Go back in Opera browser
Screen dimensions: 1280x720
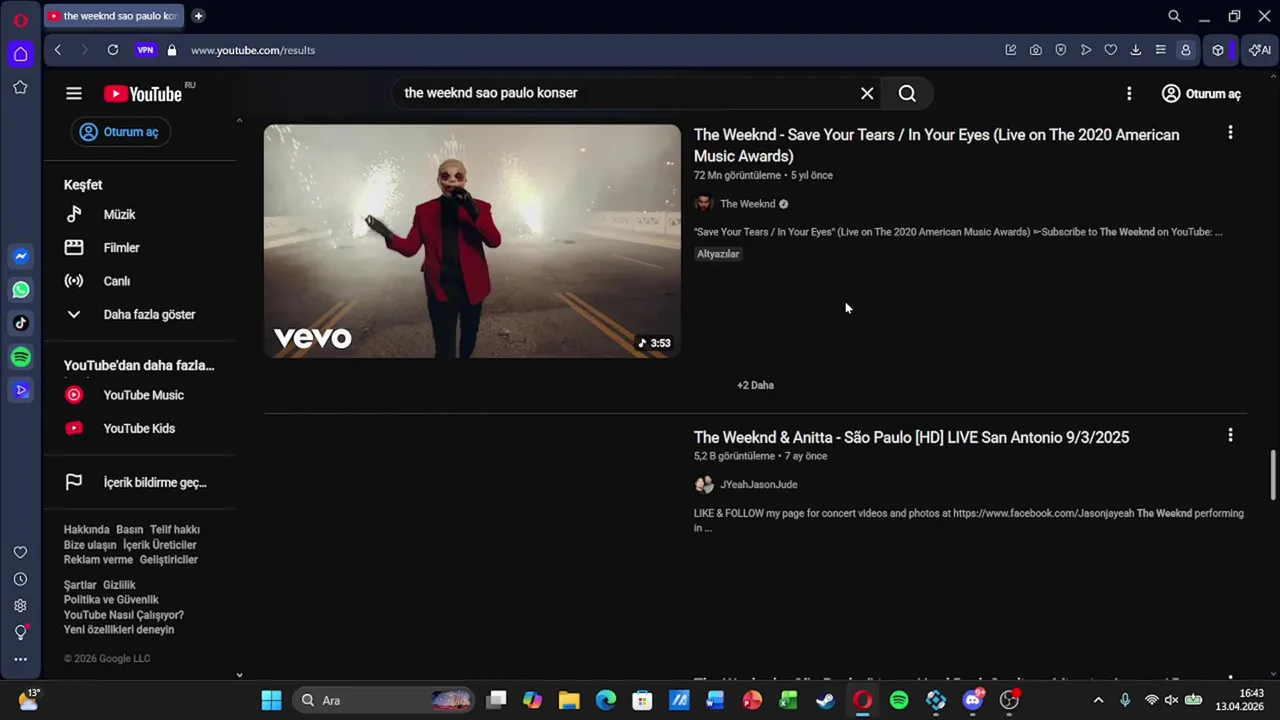tap(58, 50)
